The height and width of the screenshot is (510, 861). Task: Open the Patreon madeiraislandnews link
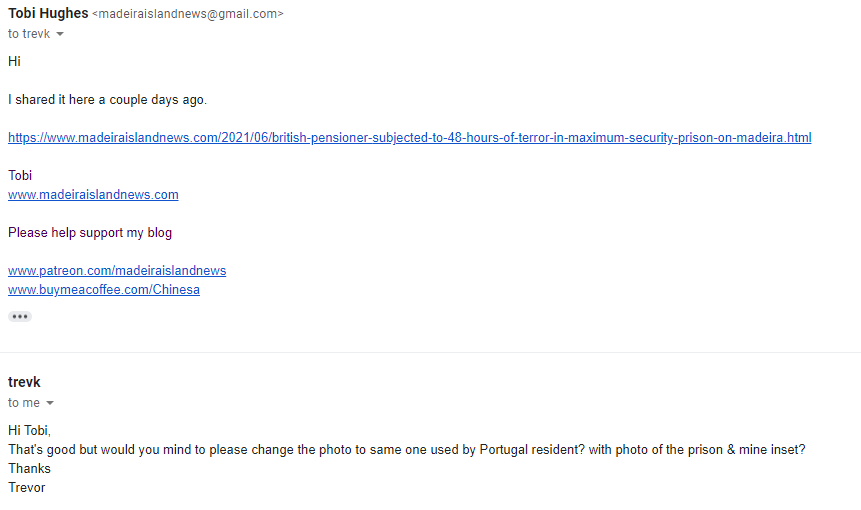coord(117,270)
